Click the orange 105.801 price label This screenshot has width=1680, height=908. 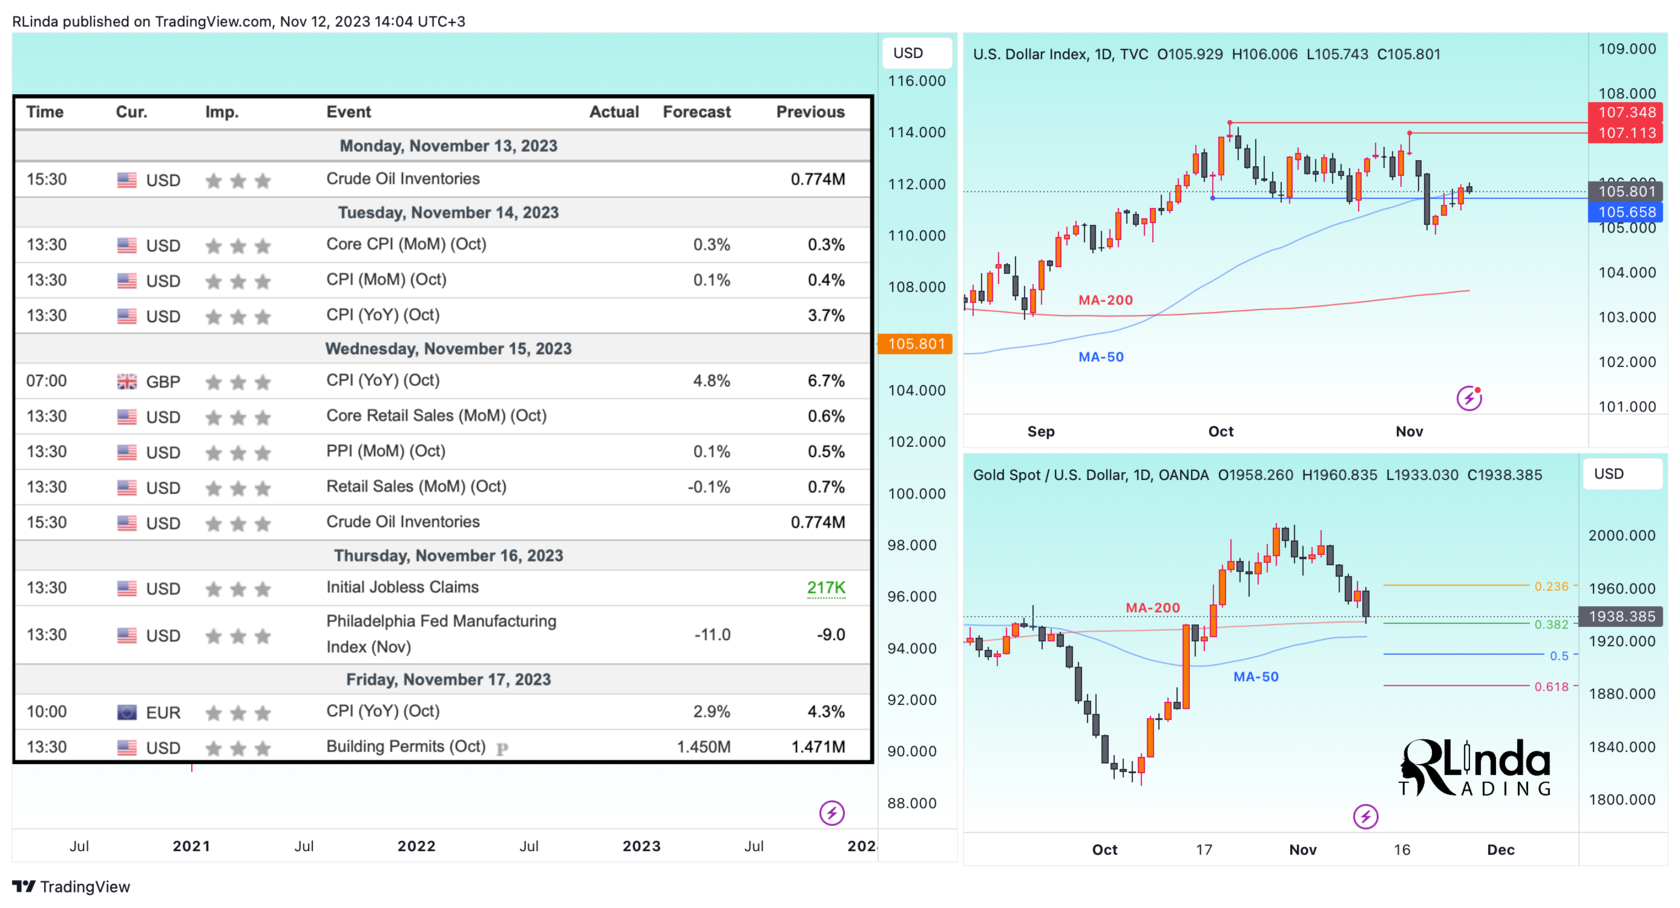916,344
